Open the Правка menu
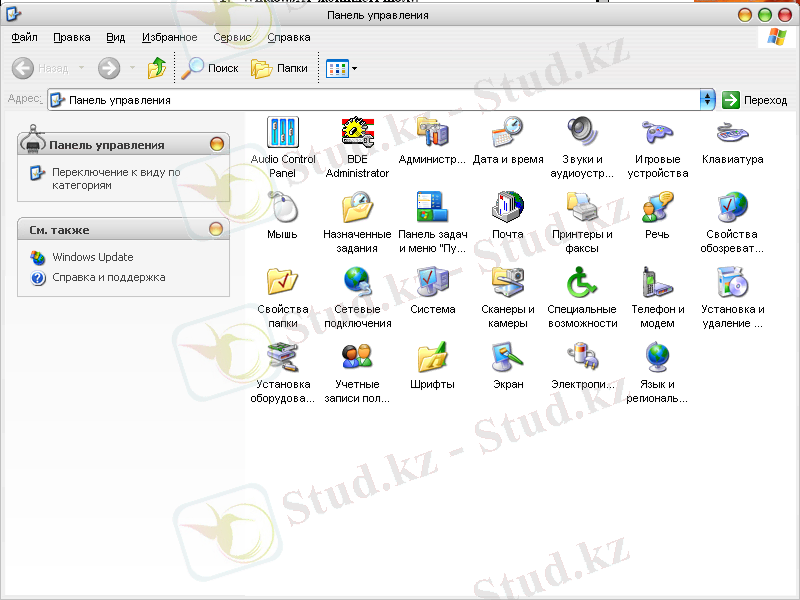800x600 pixels. (71, 37)
